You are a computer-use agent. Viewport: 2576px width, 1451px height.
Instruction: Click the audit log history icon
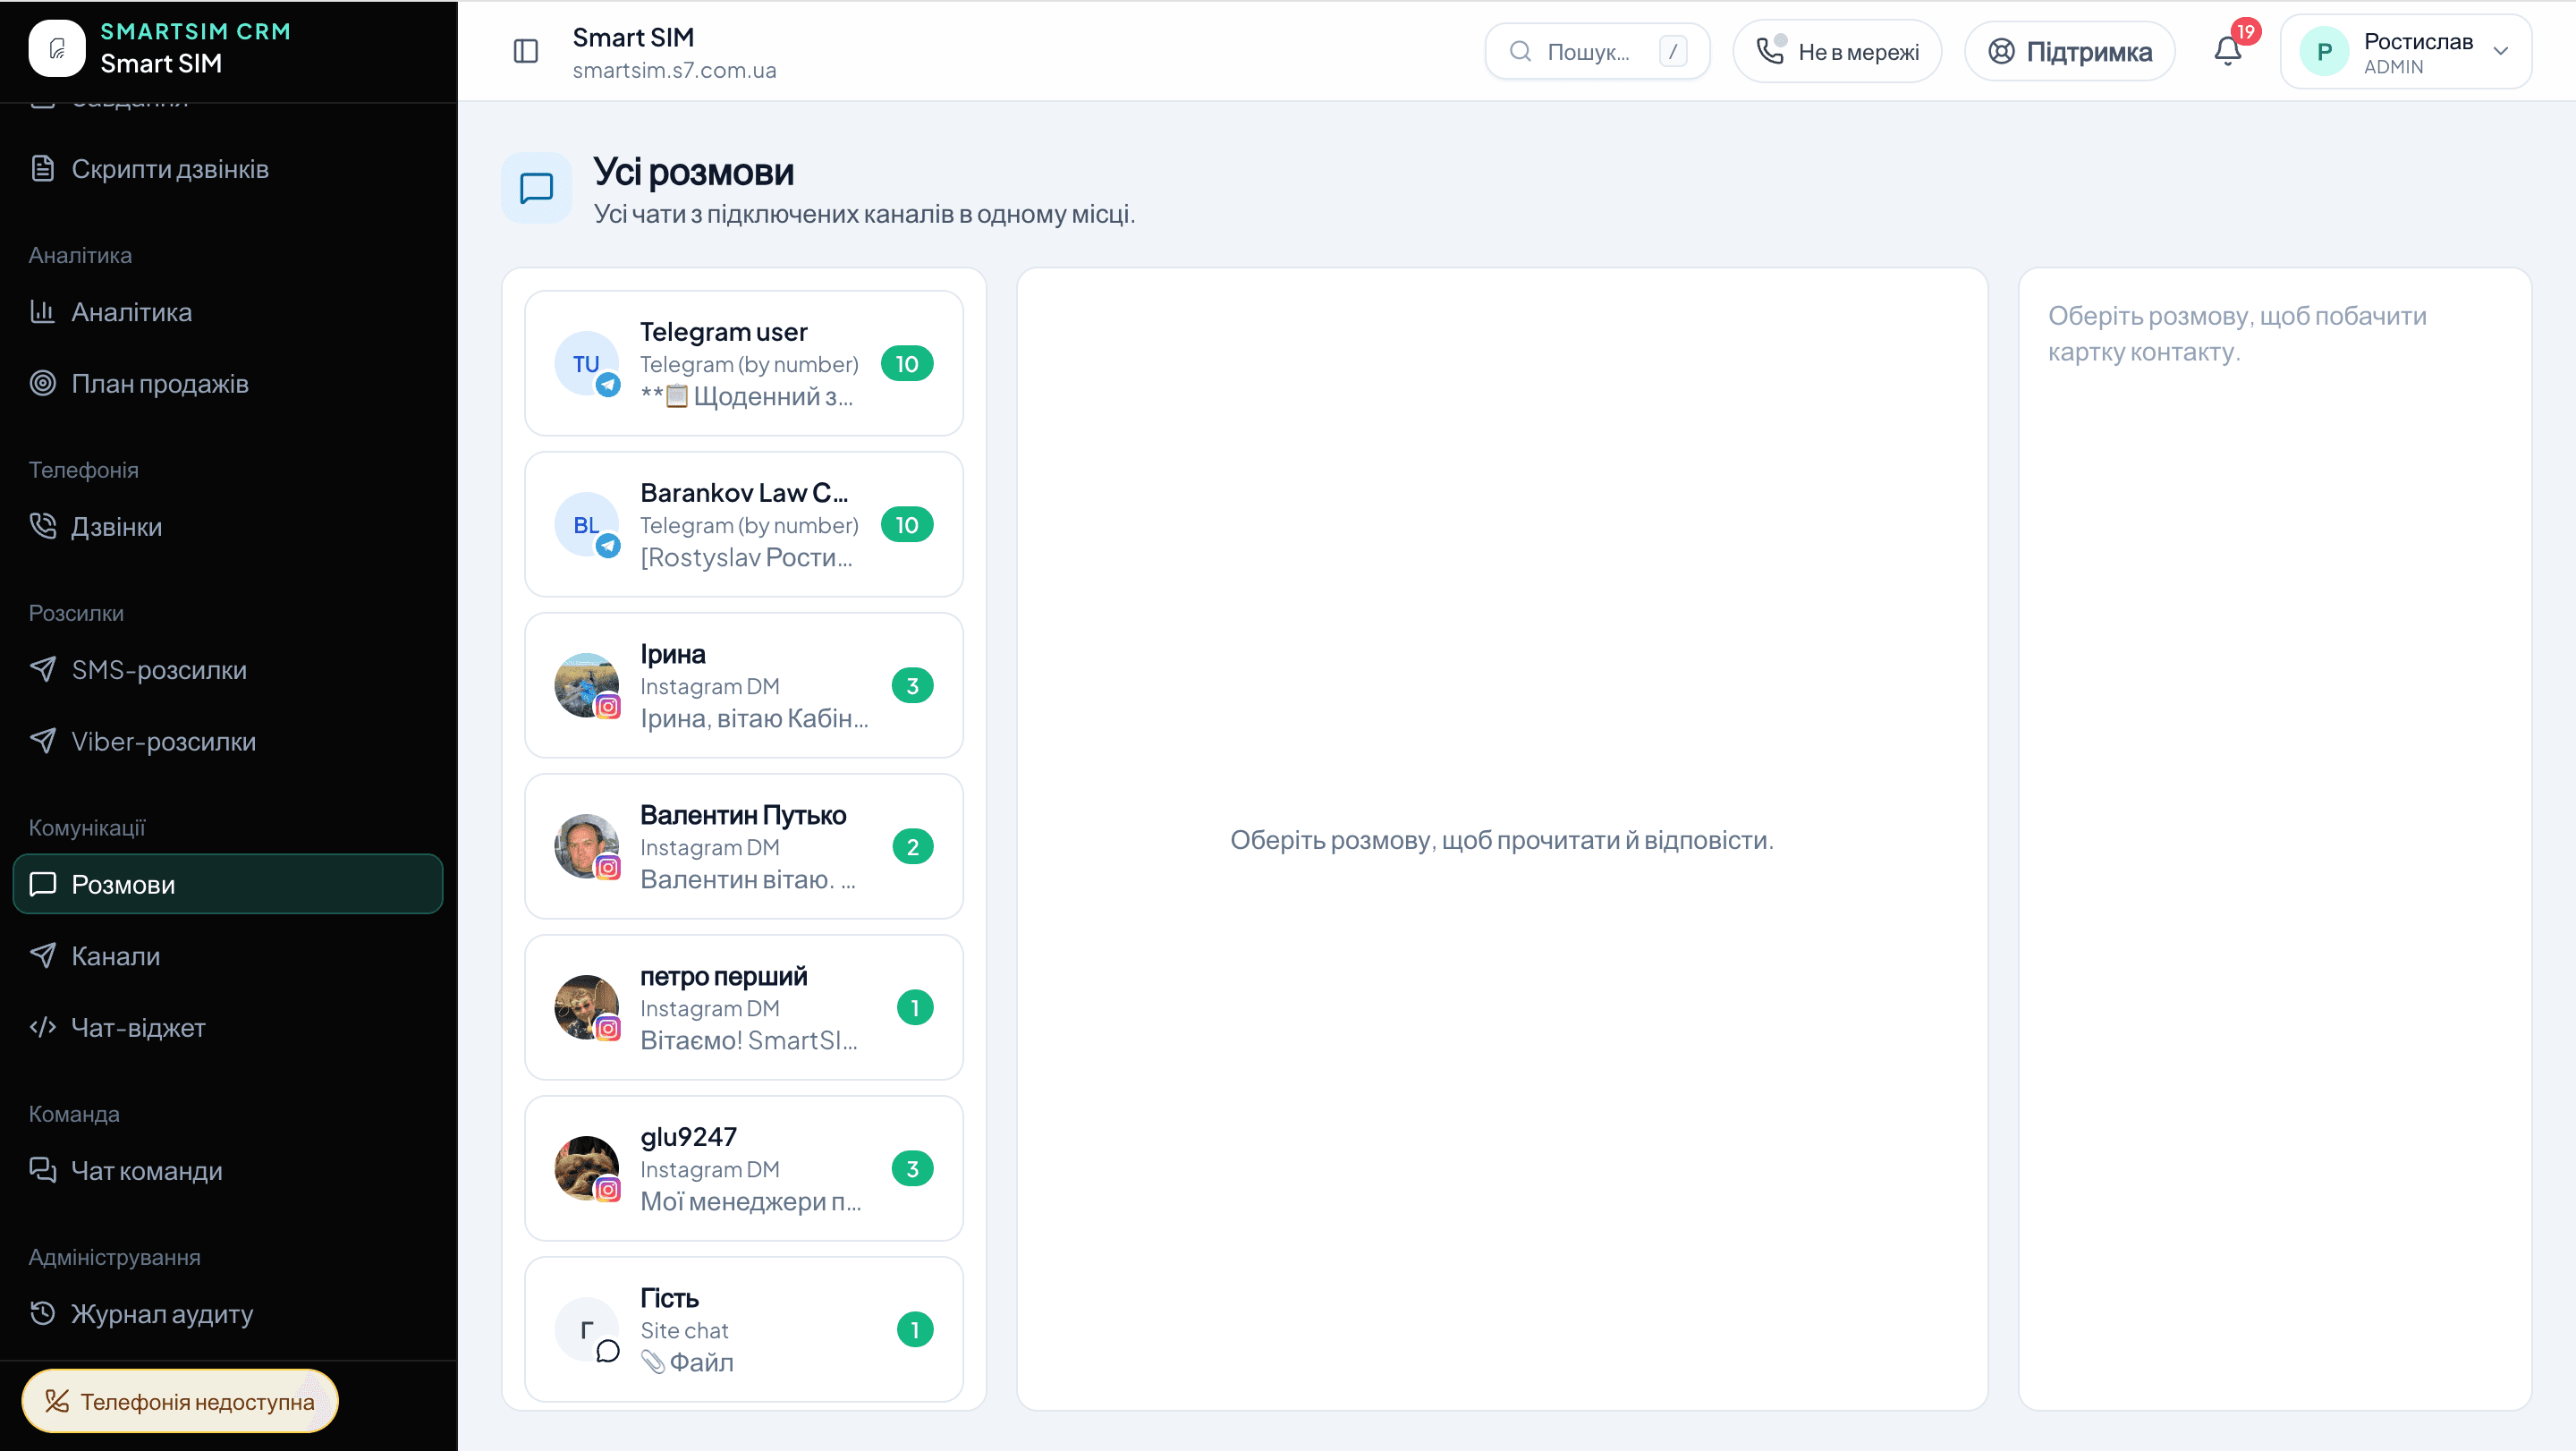pos(42,1313)
